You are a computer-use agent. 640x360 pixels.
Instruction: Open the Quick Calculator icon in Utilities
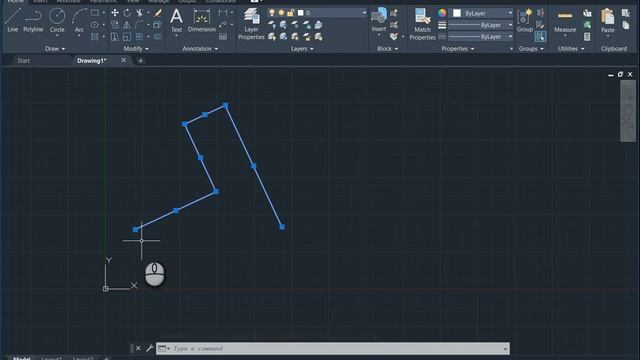coord(587,37)
